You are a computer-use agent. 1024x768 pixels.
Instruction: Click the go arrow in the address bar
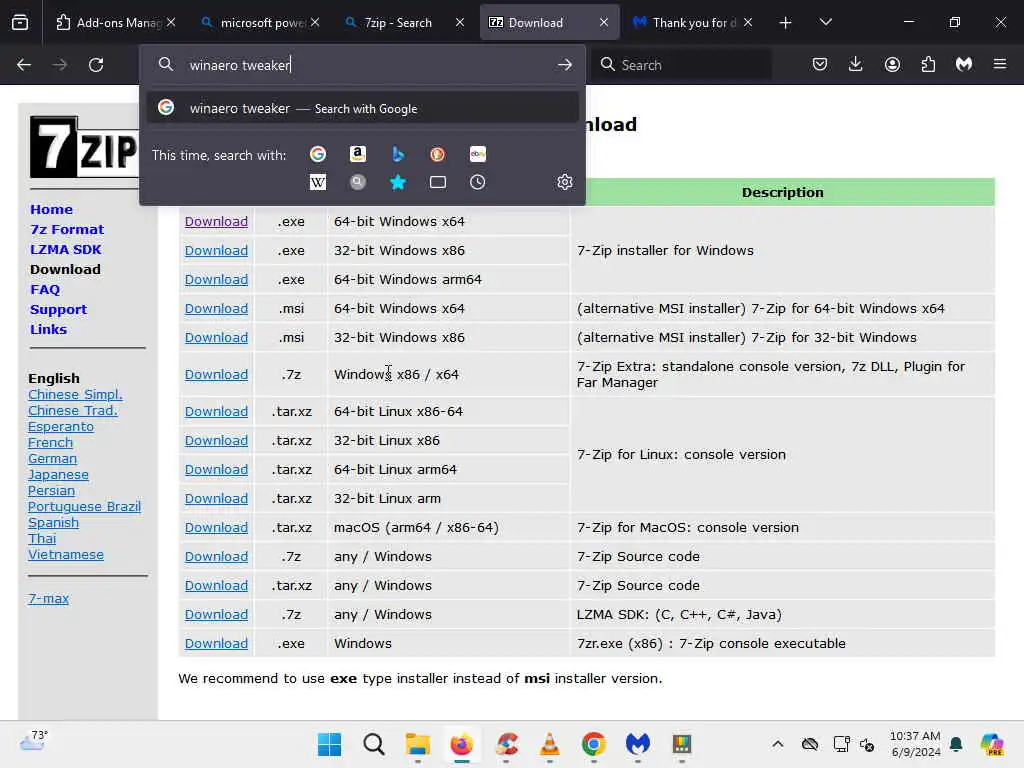565,65
